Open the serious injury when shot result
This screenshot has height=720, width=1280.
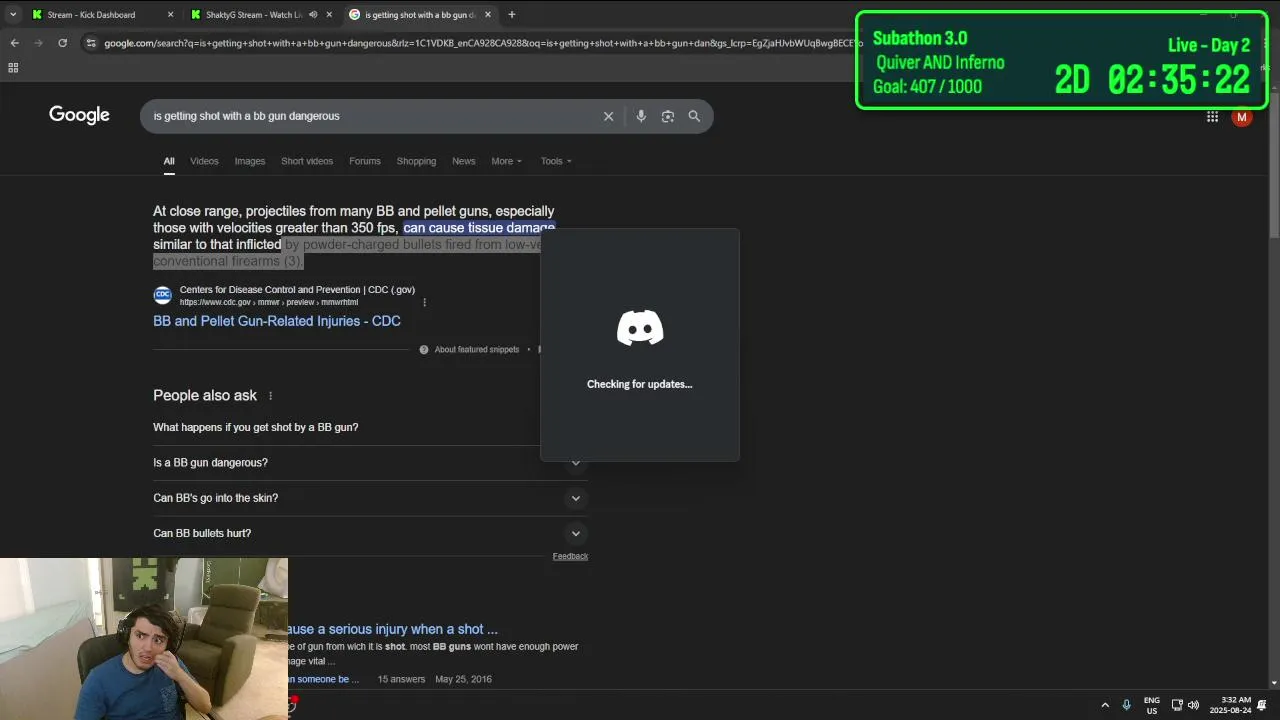tap(392, 629)
